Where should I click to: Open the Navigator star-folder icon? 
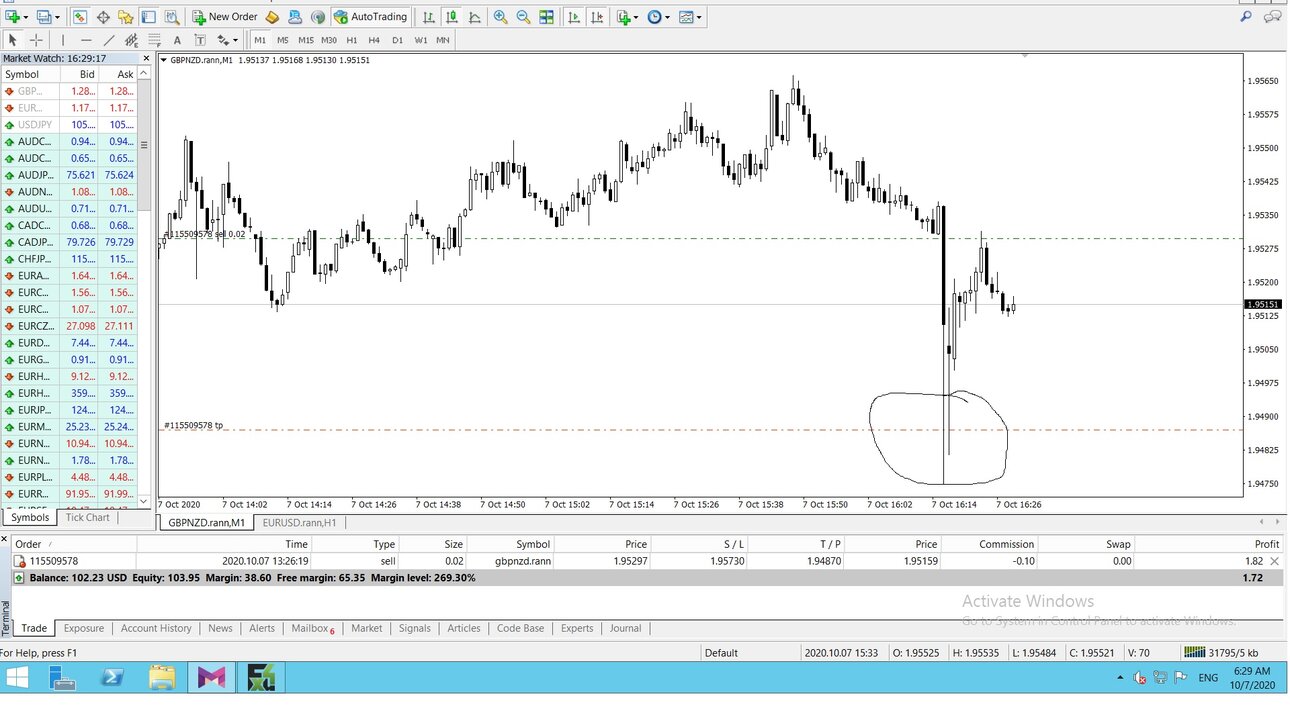pyautogui.click(x=125, y=17)
